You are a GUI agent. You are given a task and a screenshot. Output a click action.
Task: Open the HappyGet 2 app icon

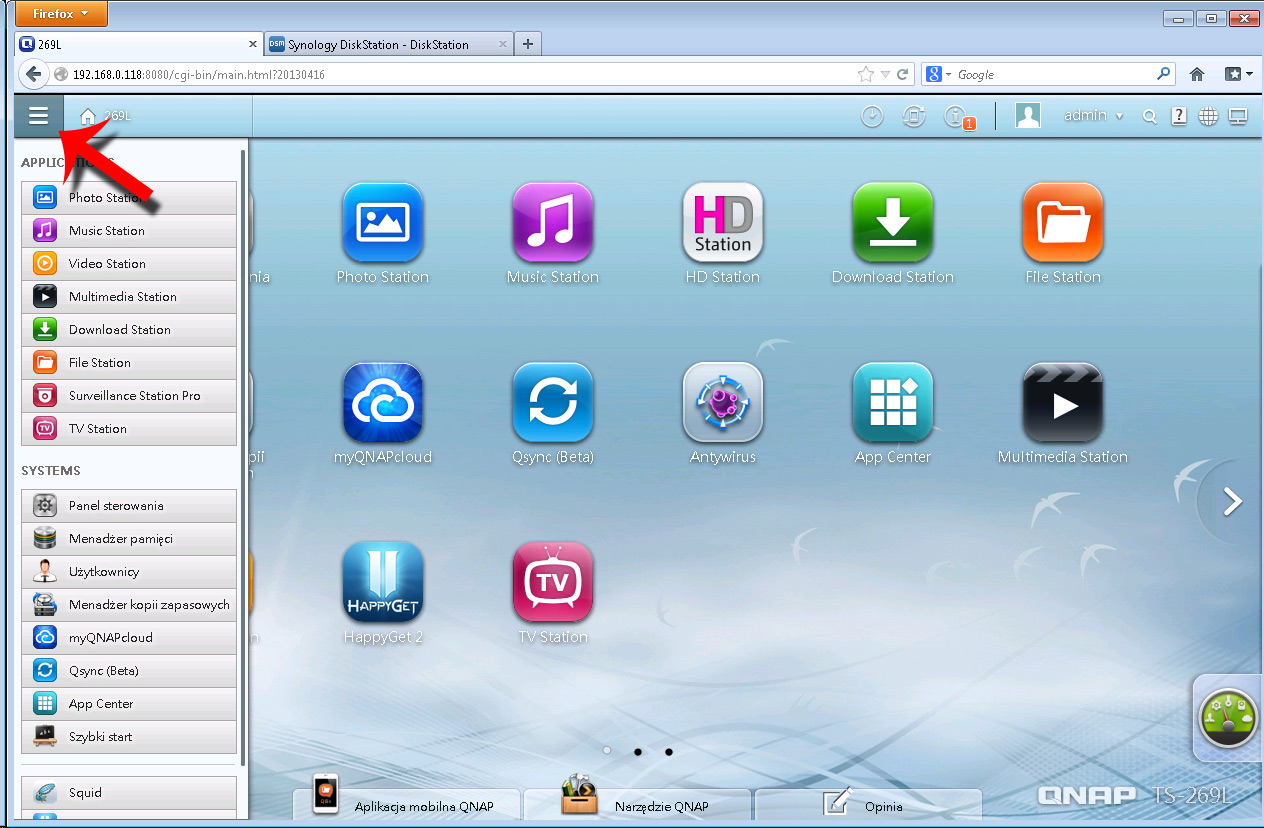[x=382, y=583]
